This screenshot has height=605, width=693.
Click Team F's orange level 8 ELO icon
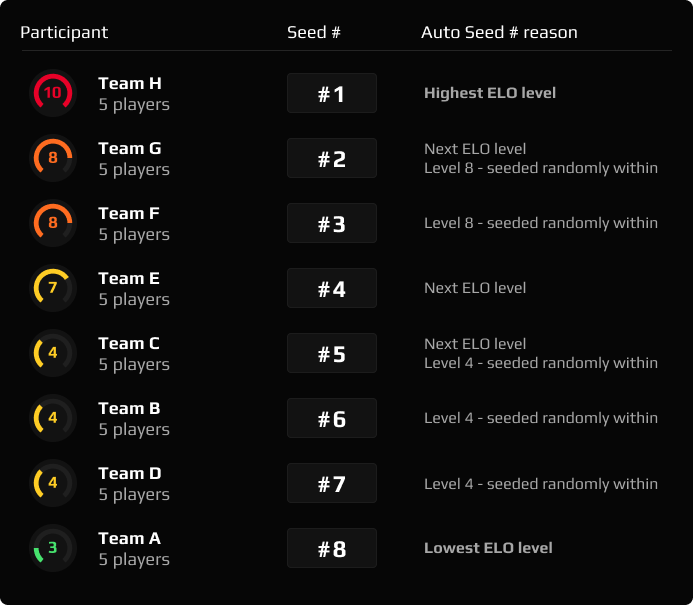(53, 223)
